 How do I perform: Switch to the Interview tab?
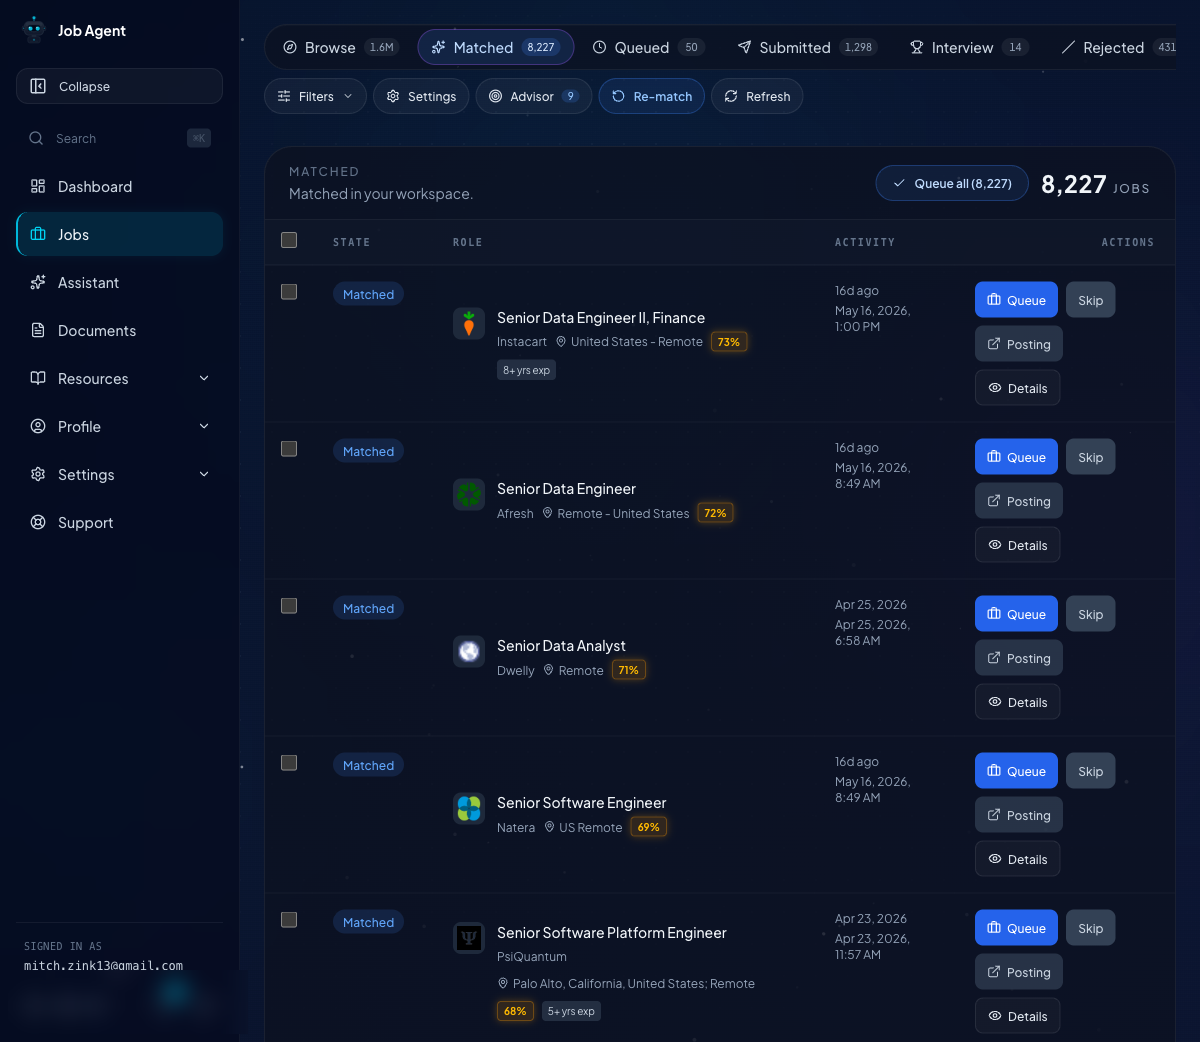968,47
